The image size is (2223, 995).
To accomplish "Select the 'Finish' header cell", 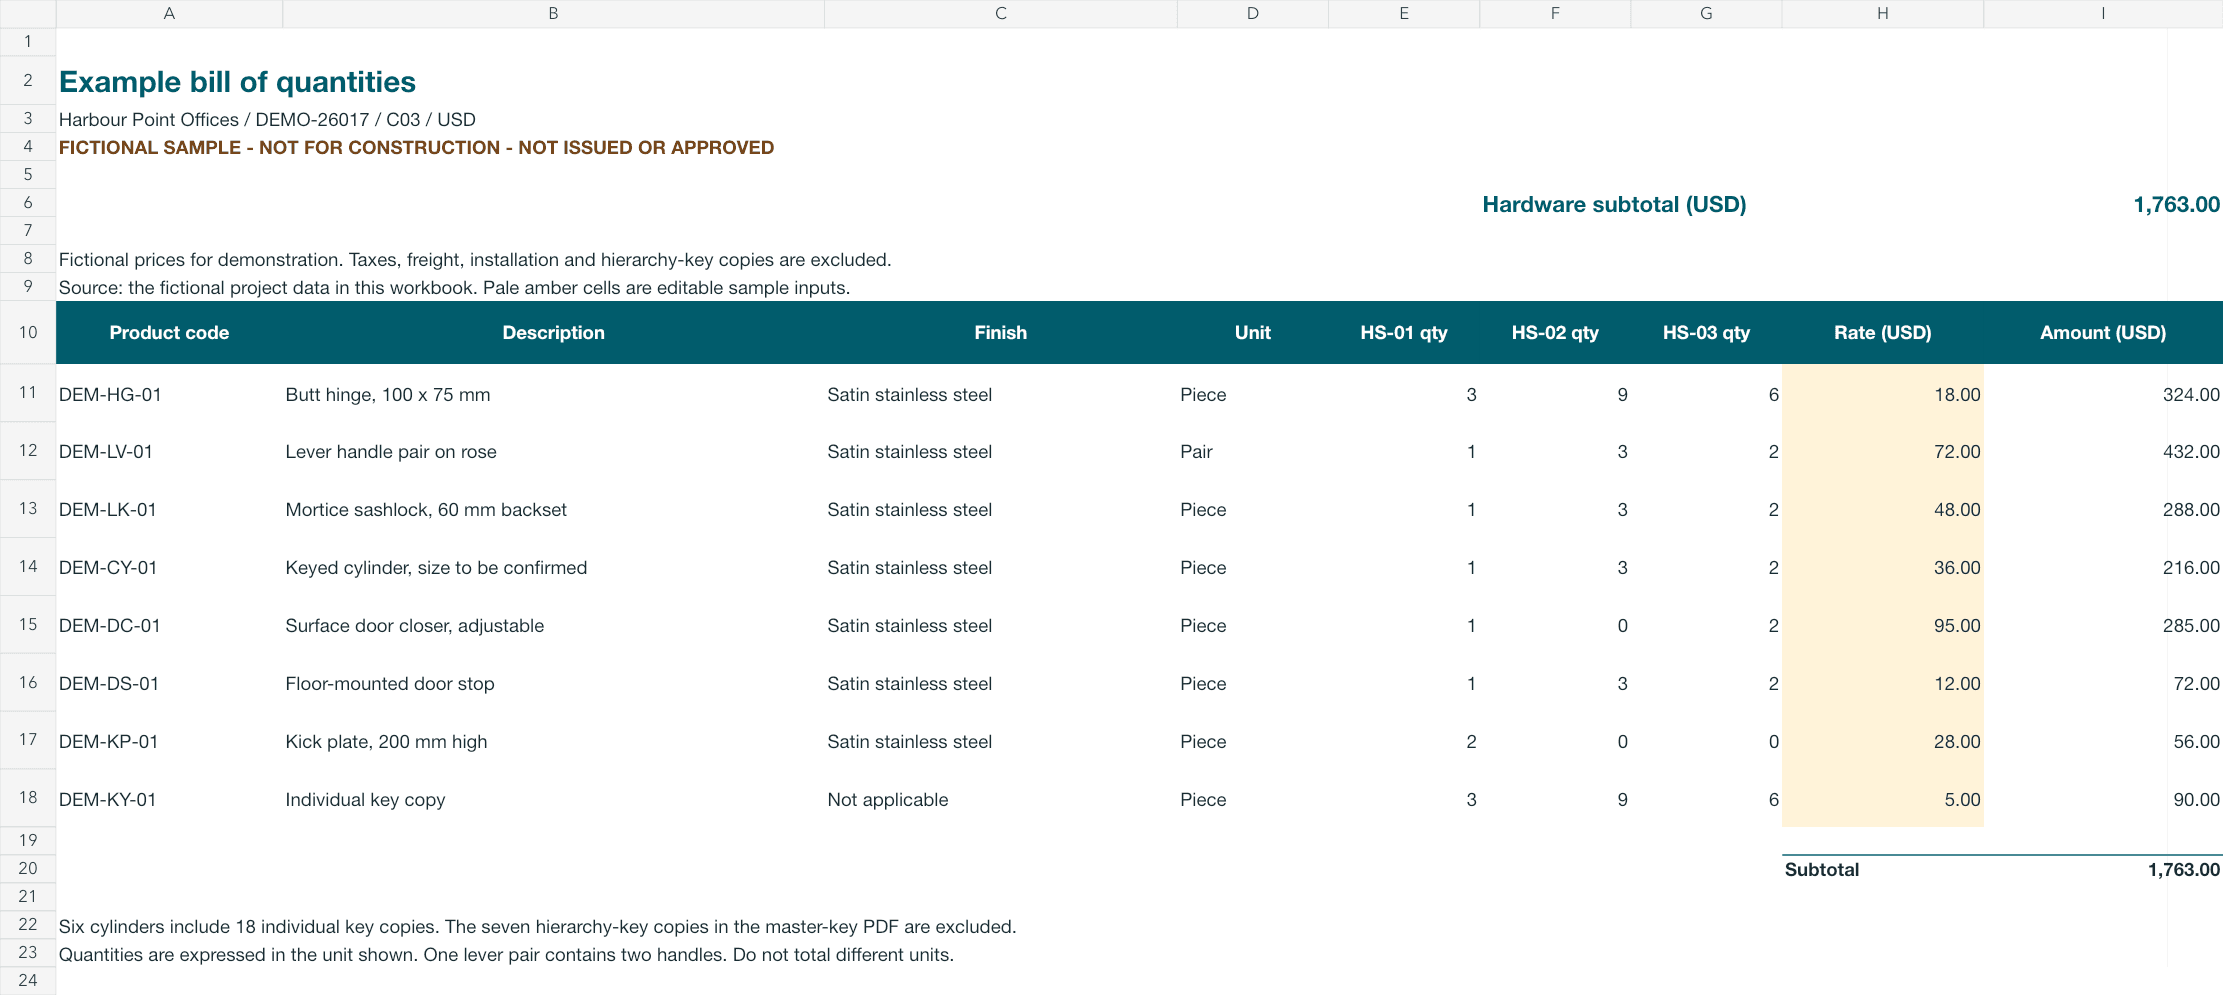I will pyautogui.click(x=1000, y=333).
